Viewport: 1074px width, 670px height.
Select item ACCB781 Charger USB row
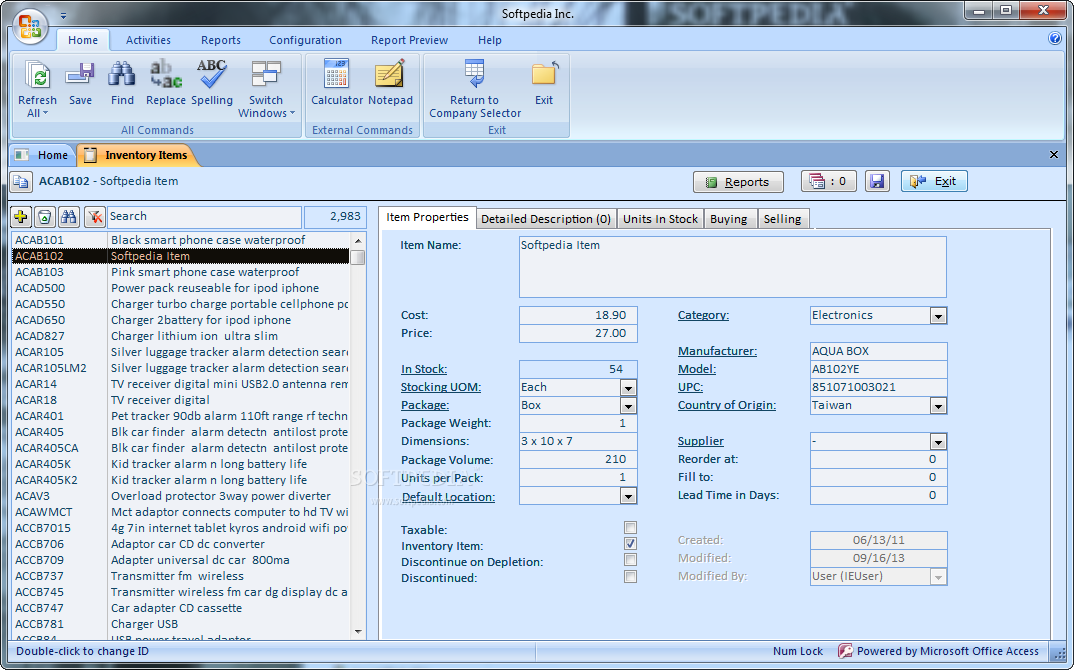[181, 624]
